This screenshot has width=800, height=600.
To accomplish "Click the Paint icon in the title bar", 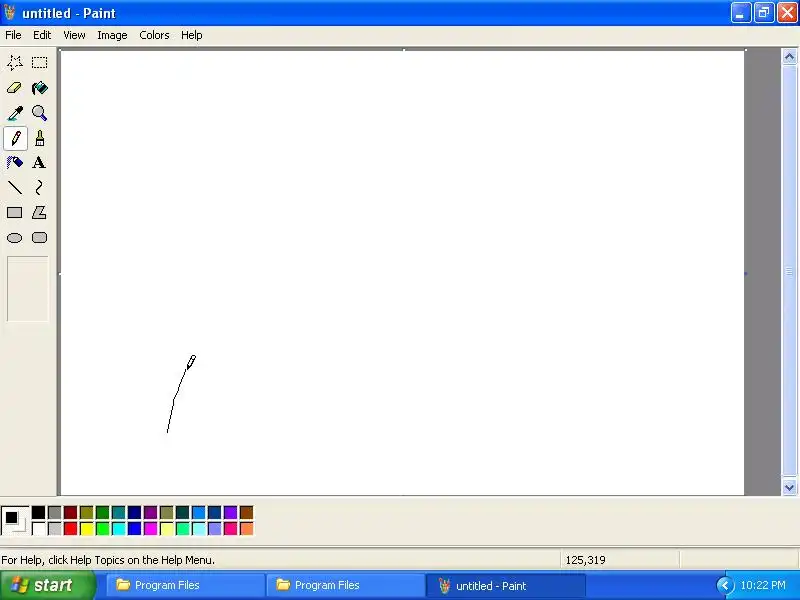I will pos(9,12).
